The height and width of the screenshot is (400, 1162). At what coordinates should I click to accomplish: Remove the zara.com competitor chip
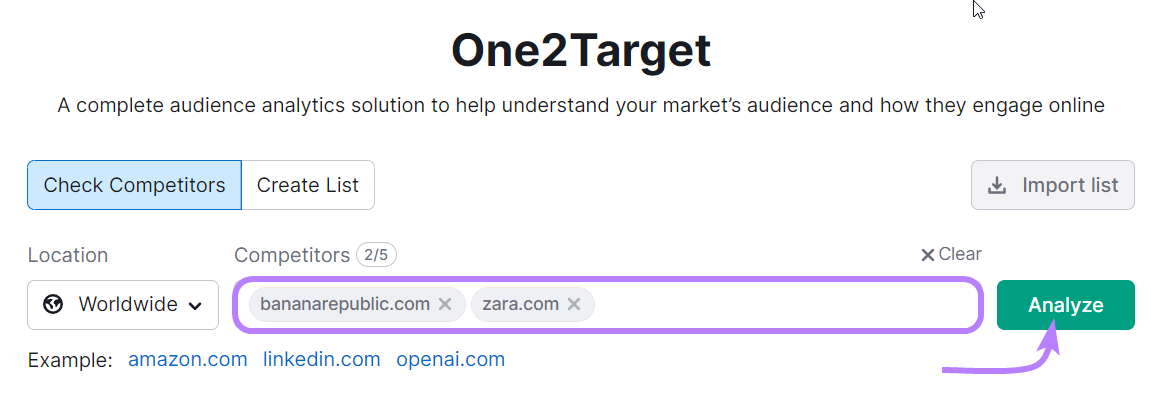tap(574, 304)
